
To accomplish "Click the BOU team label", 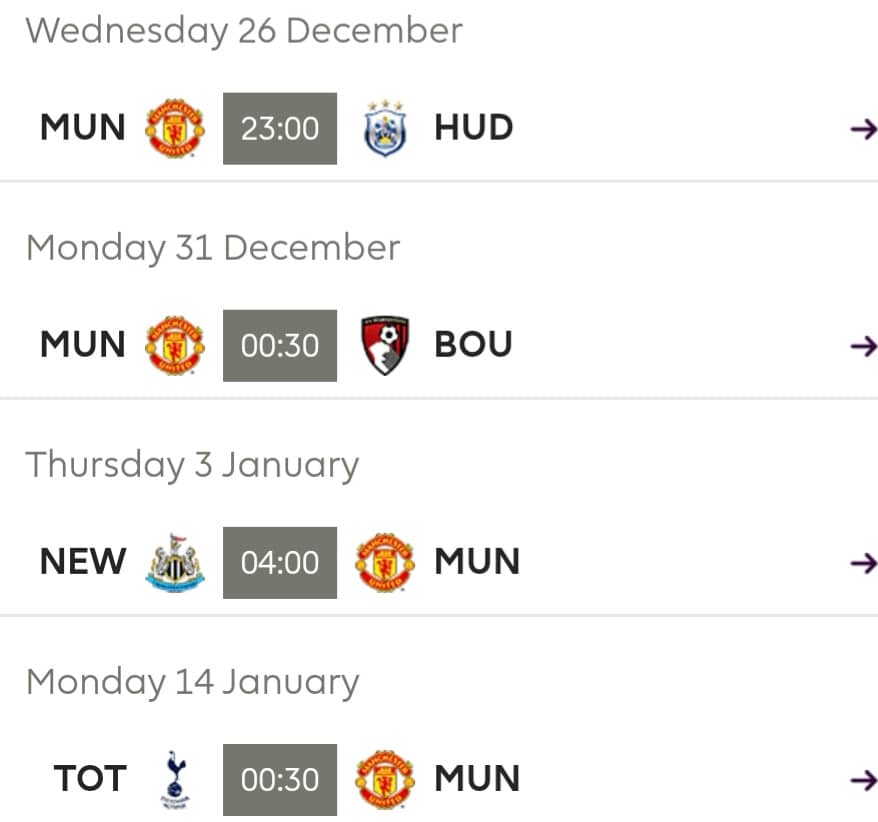I will (473, 344).
